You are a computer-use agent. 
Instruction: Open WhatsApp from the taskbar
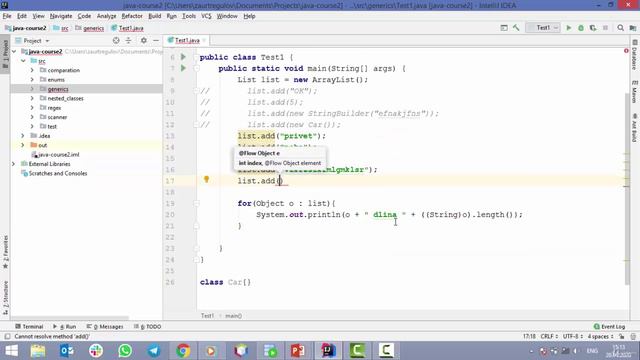point(125,351)
